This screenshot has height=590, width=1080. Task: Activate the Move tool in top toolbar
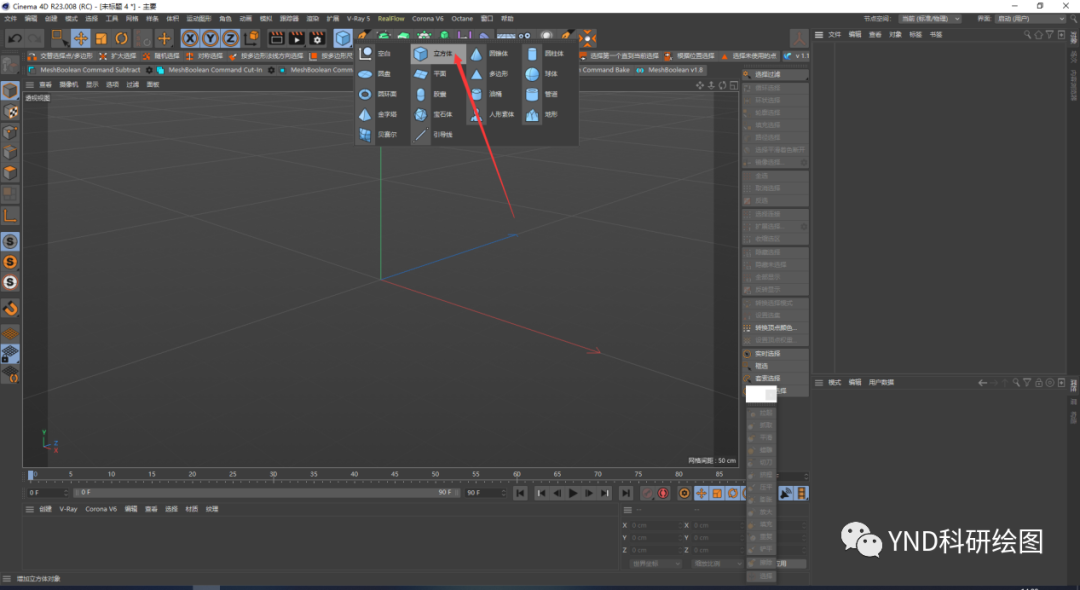point(81,39)
